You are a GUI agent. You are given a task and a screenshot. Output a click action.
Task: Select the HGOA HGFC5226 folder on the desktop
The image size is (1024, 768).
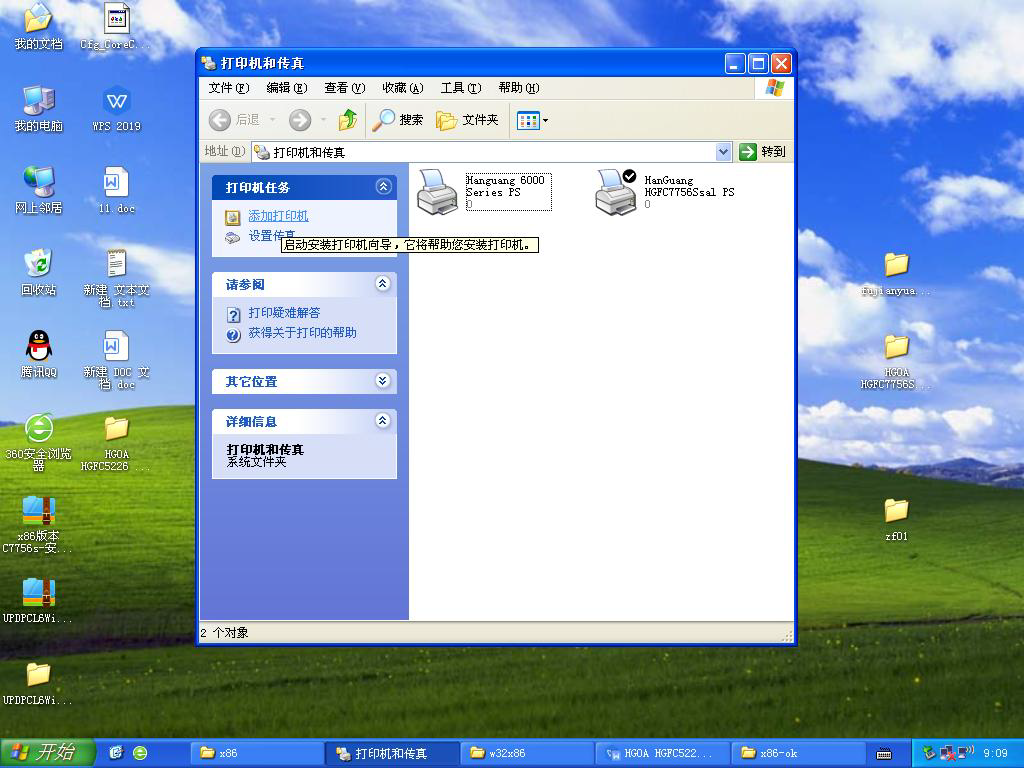tap(116, 443)
